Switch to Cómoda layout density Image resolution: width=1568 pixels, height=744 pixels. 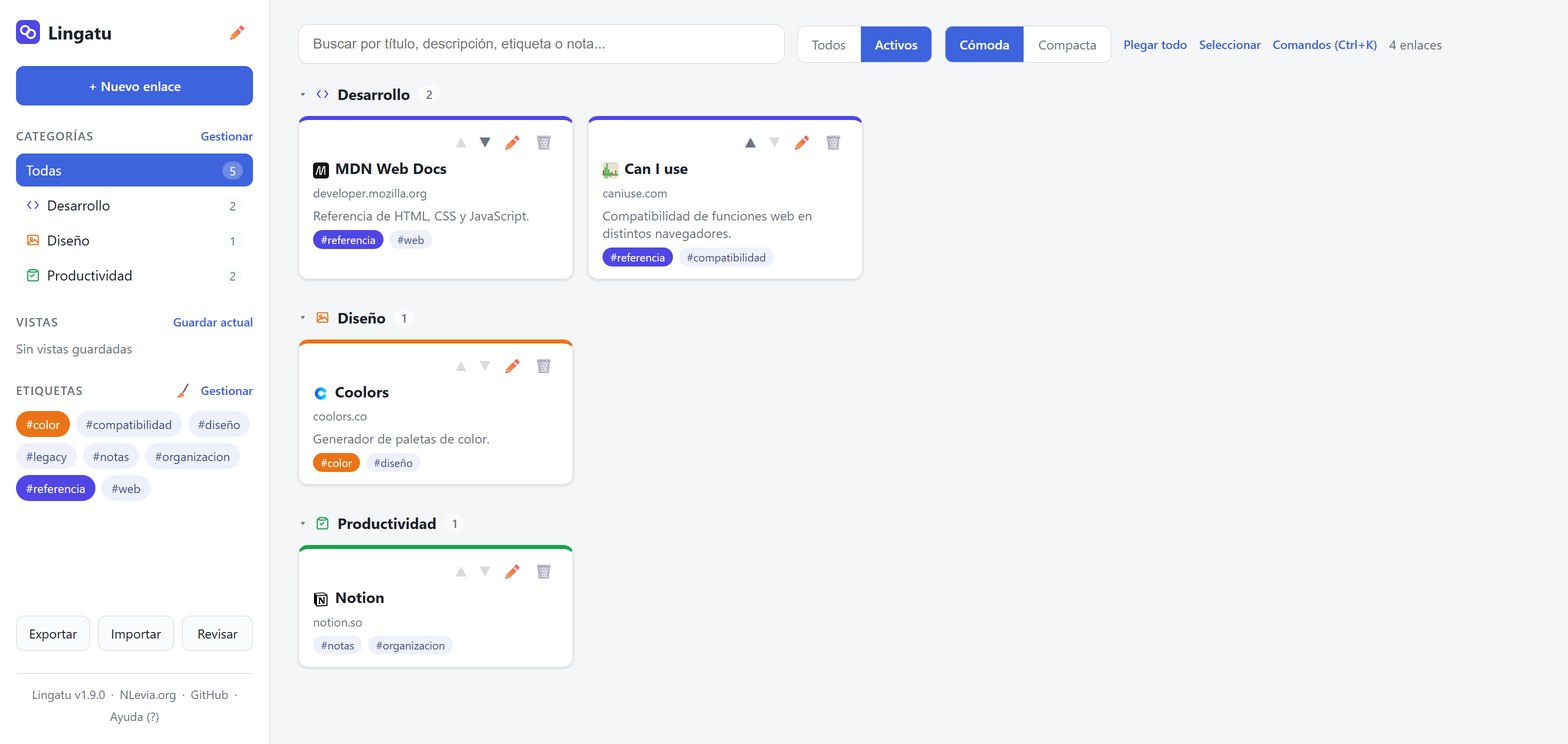point(984,45)
